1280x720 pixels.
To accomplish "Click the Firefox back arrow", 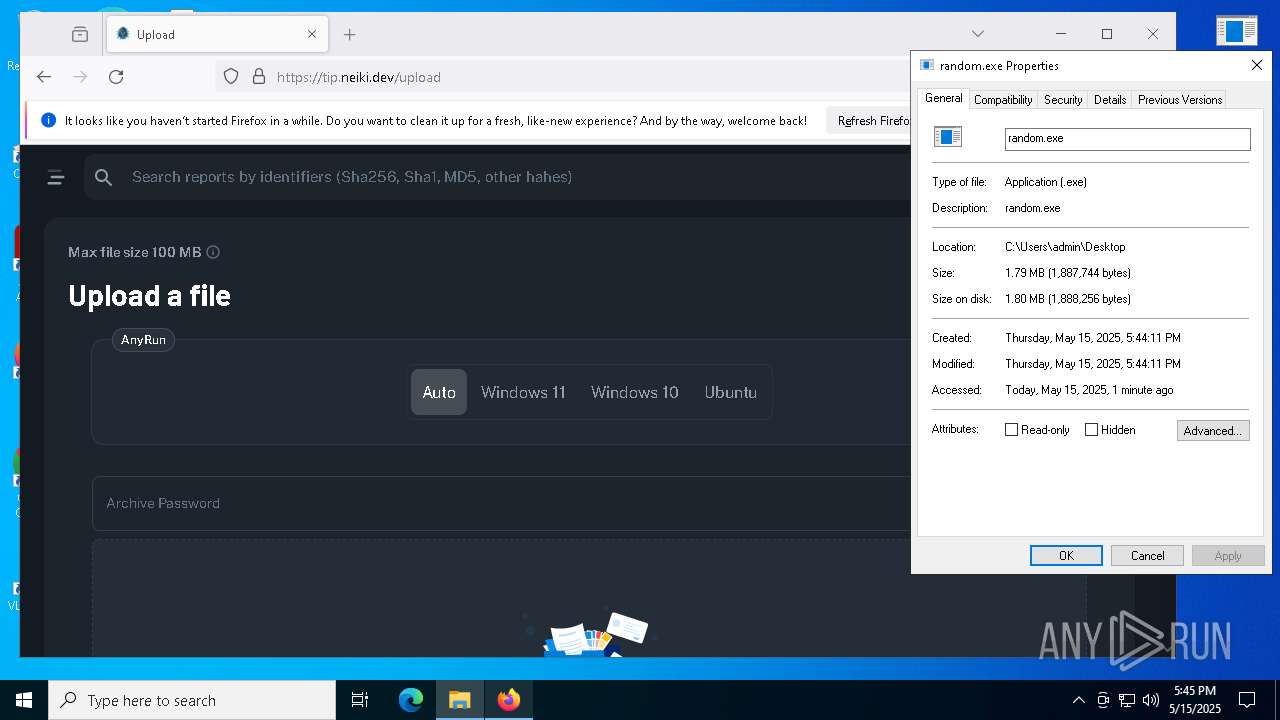I will (x=44, y=77).
